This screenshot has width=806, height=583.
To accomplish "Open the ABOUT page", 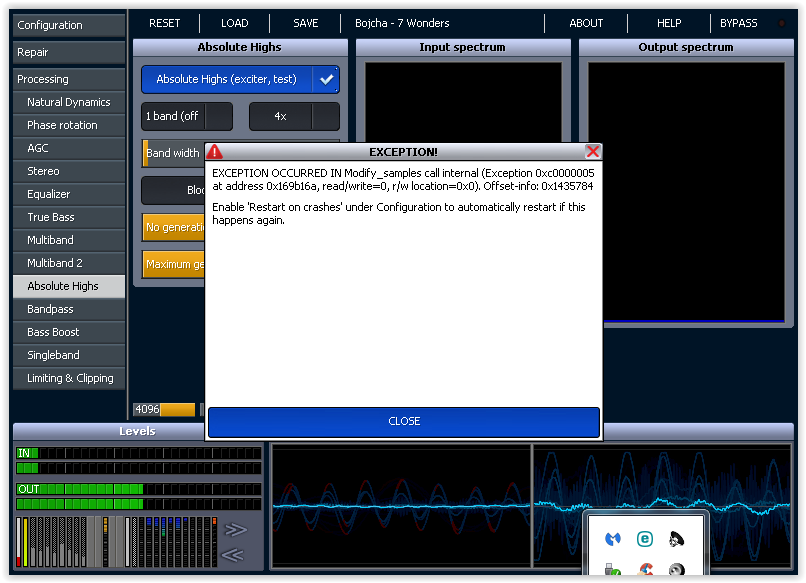I will point(586,23).
